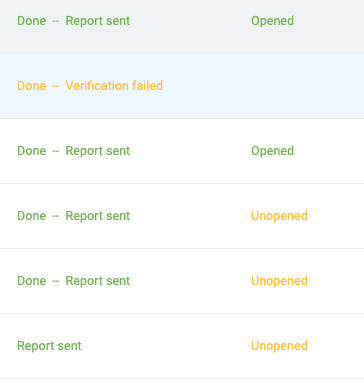
Task: Click "Report sent" in the gray shaded top row
Action: tap(98, 21)
